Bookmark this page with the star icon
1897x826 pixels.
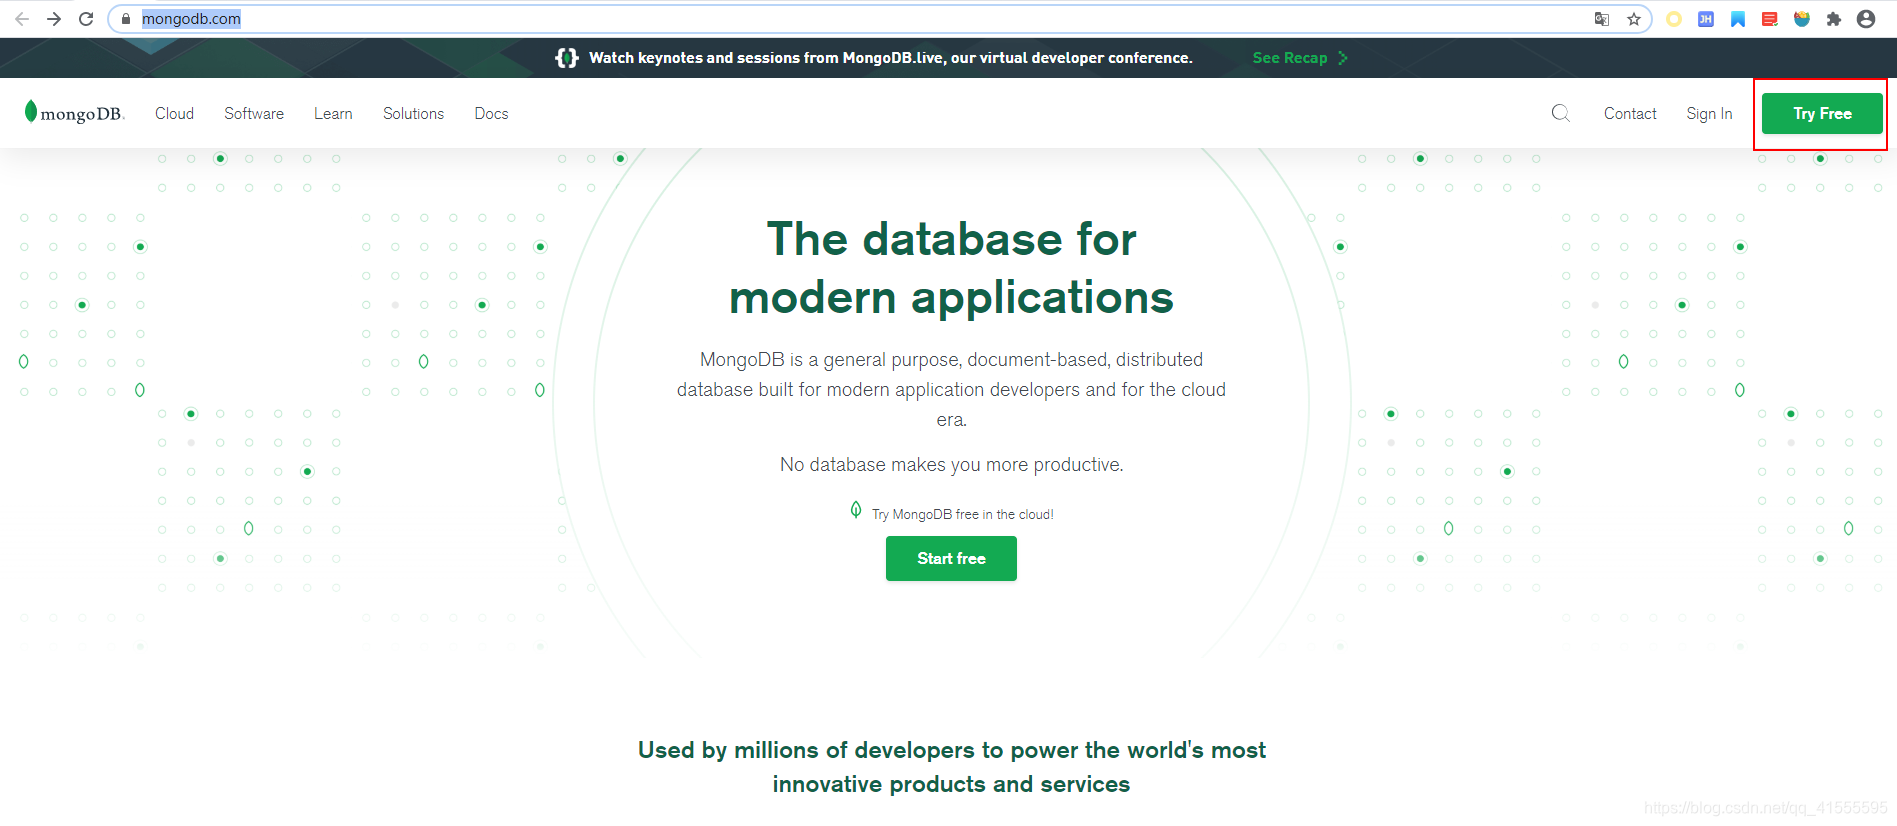[x=1634, y=19]
